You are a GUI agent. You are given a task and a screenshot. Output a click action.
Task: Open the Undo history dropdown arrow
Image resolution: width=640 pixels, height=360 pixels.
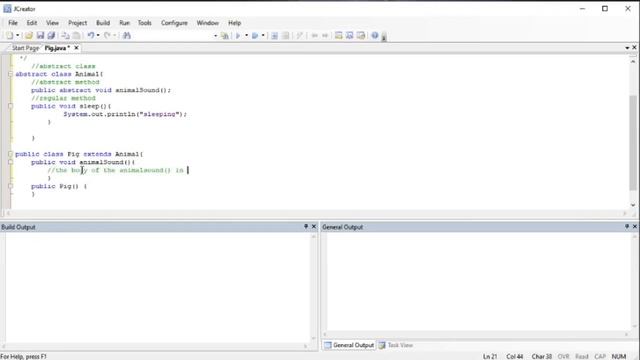coord(98,36)
